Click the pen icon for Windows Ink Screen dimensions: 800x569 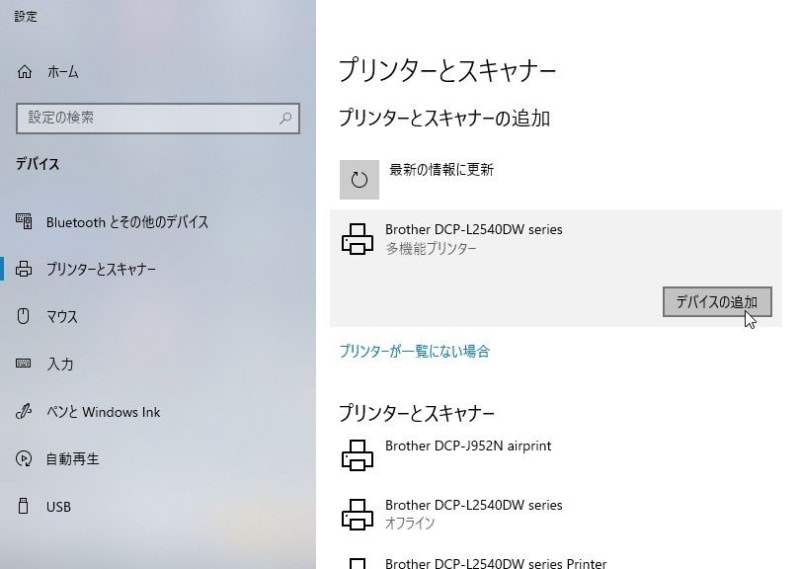pyautogui.click(x=26, y=412)
